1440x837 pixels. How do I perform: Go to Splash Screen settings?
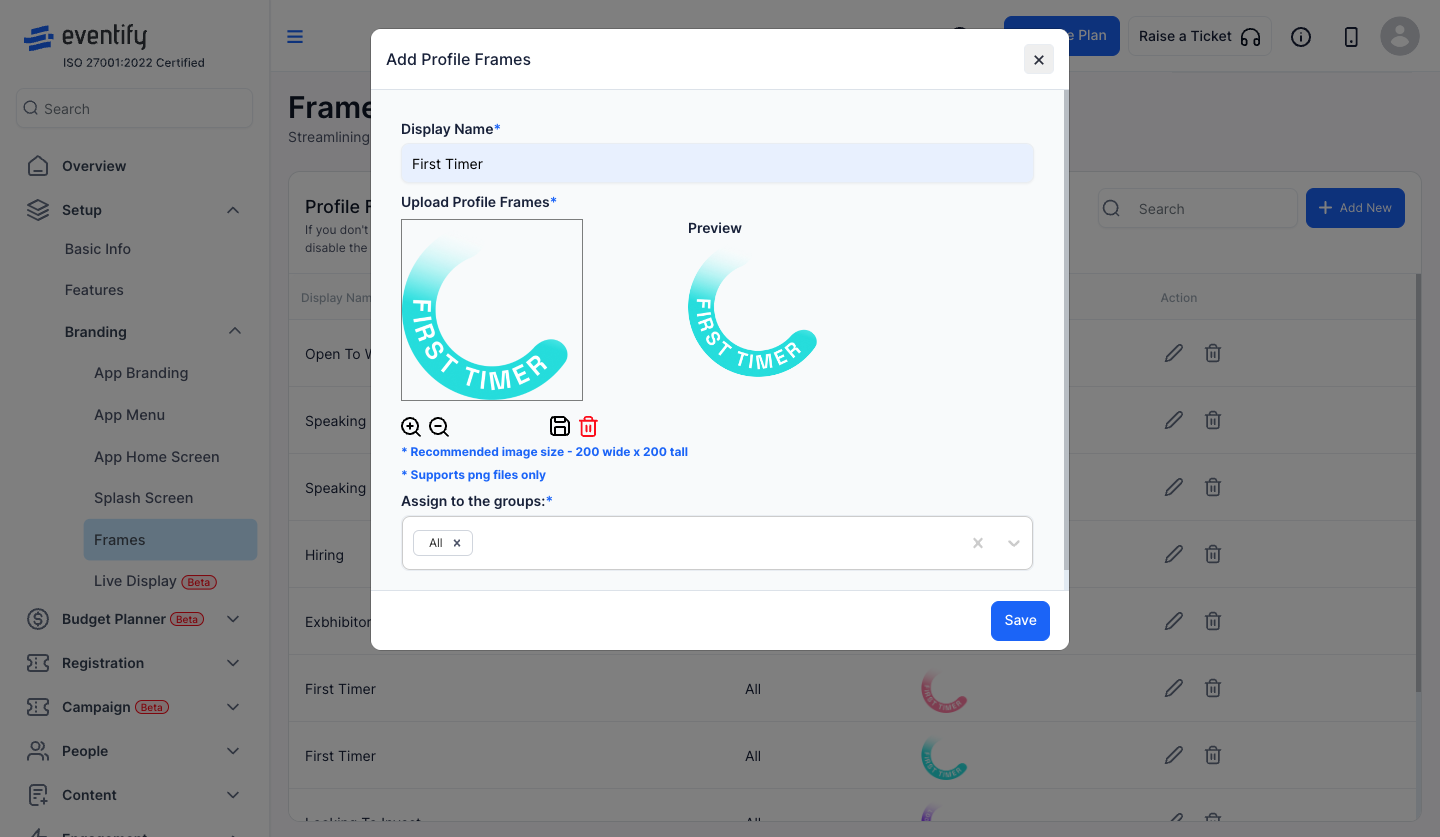144,498
